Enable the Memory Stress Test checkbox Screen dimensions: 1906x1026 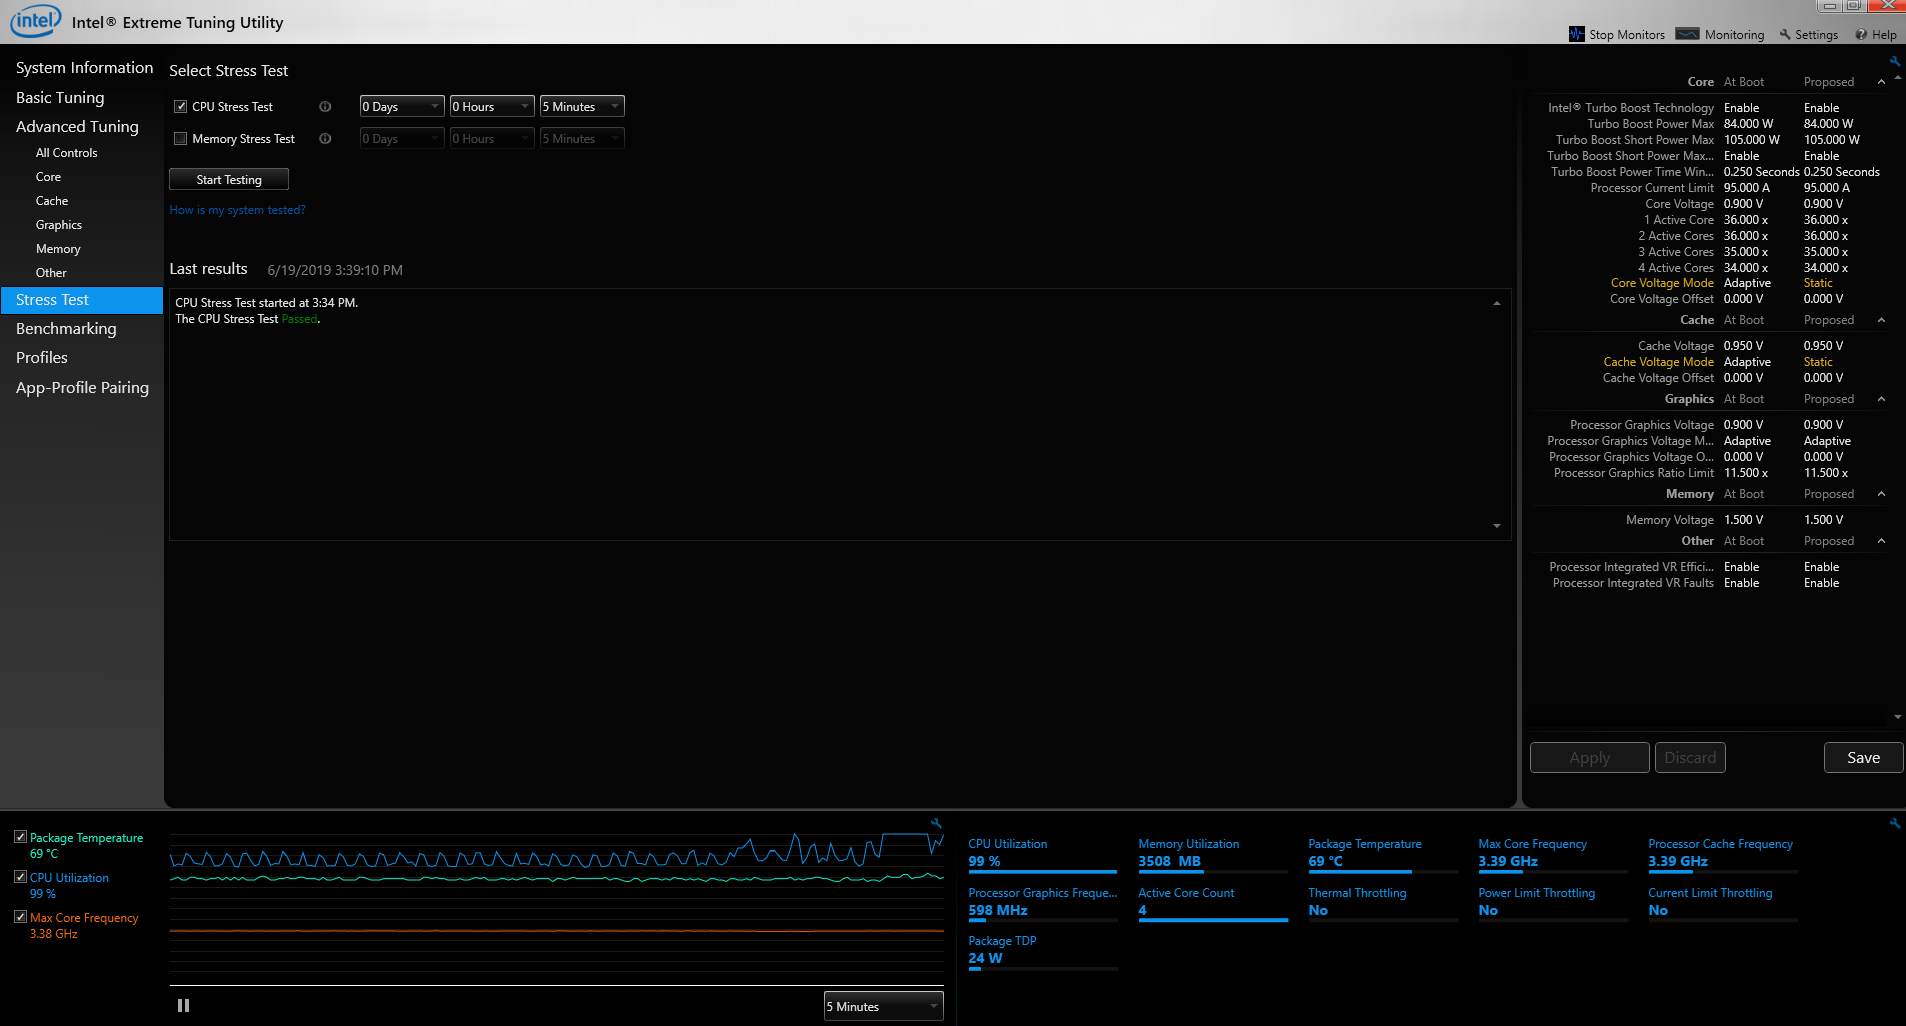(x=181, y=138)
